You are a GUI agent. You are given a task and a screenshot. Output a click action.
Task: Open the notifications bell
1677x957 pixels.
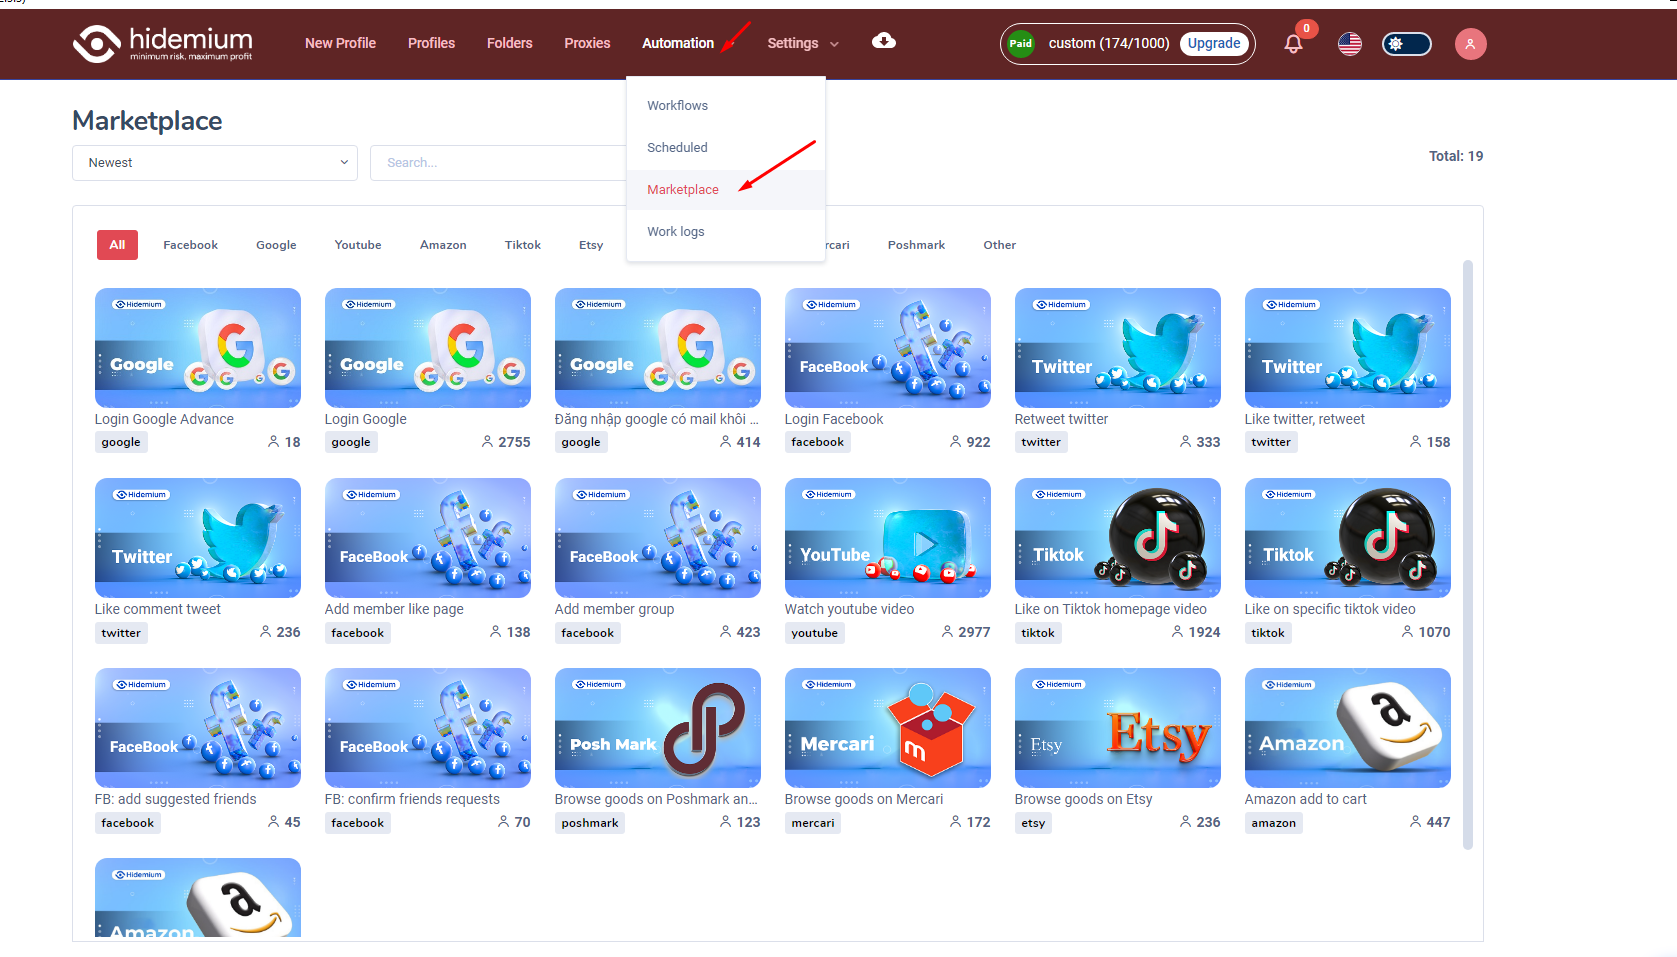click(x=1293, y=44)
